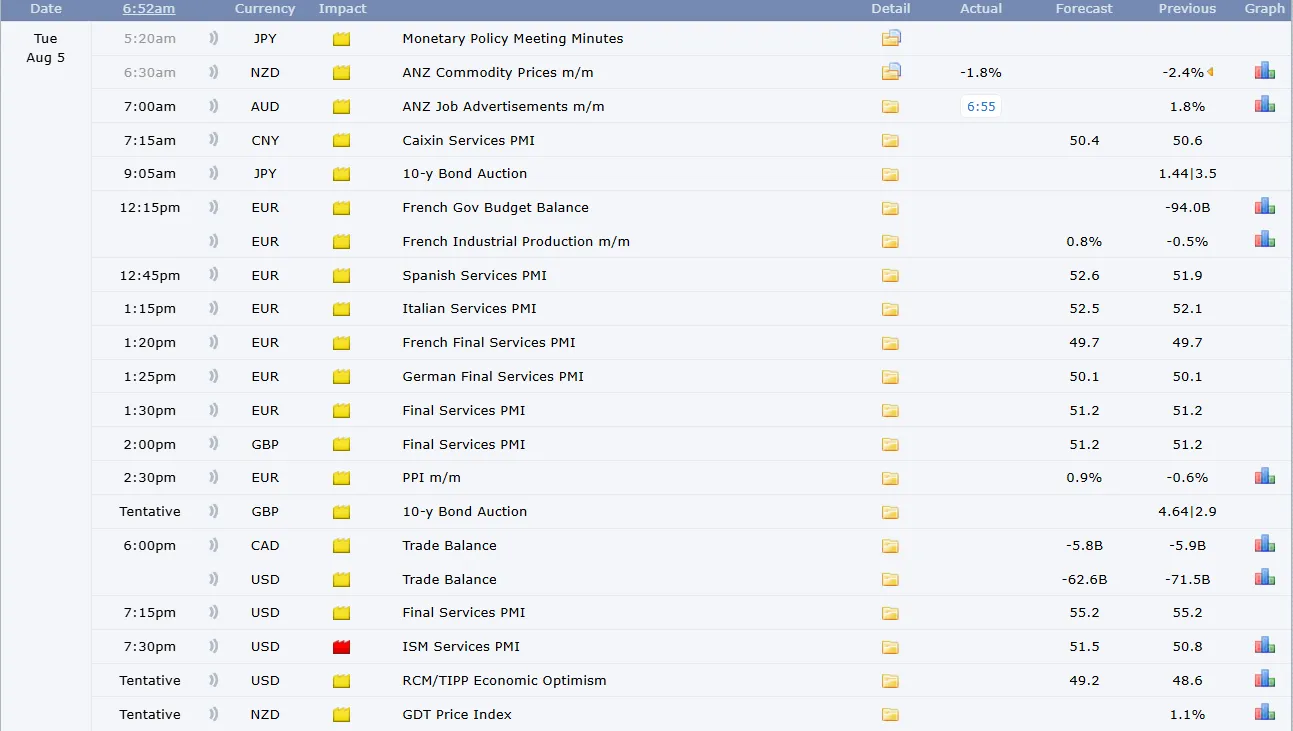The height and width of the screenshot is (731, 1293).
Task: Open graph for EUR PPI m/m
Action: 1264,477
